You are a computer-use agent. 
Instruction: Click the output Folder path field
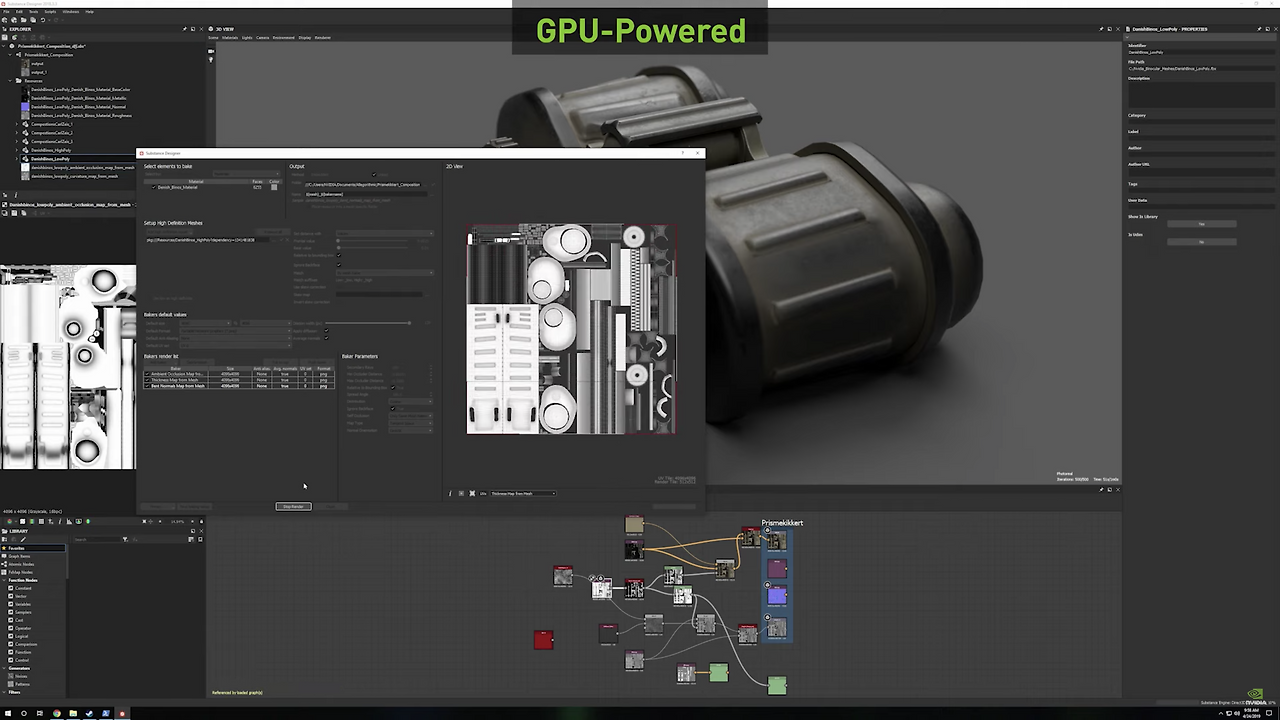coord(362,185)
